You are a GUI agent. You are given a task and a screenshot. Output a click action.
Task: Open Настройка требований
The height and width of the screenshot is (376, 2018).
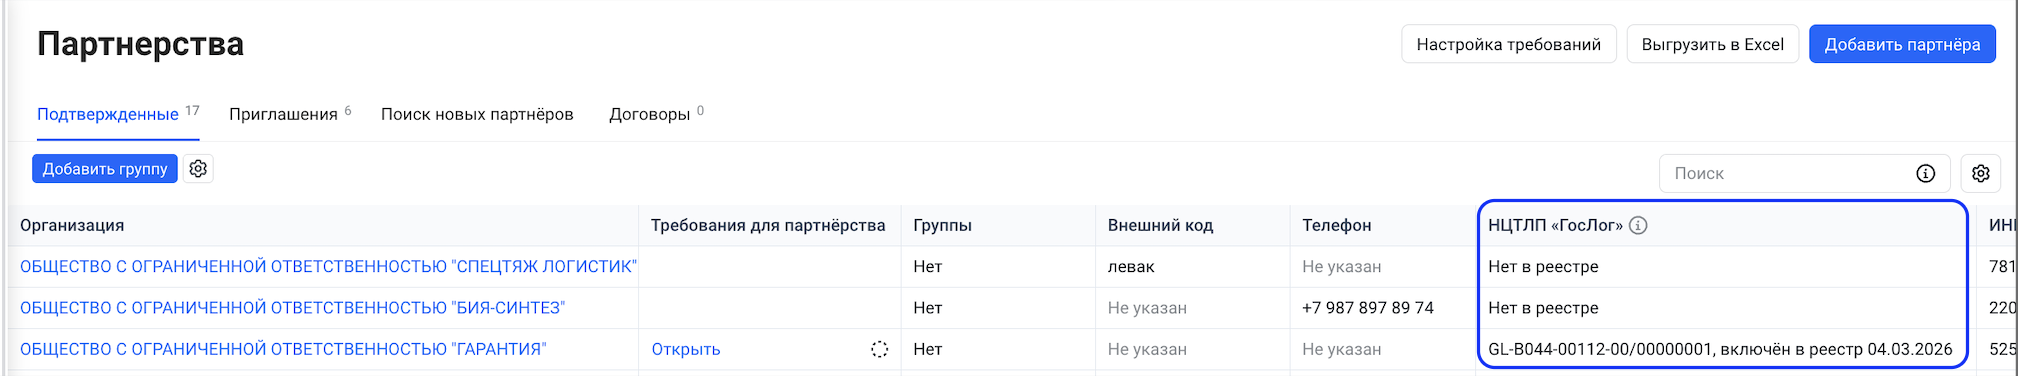(x=1509, y=44)
